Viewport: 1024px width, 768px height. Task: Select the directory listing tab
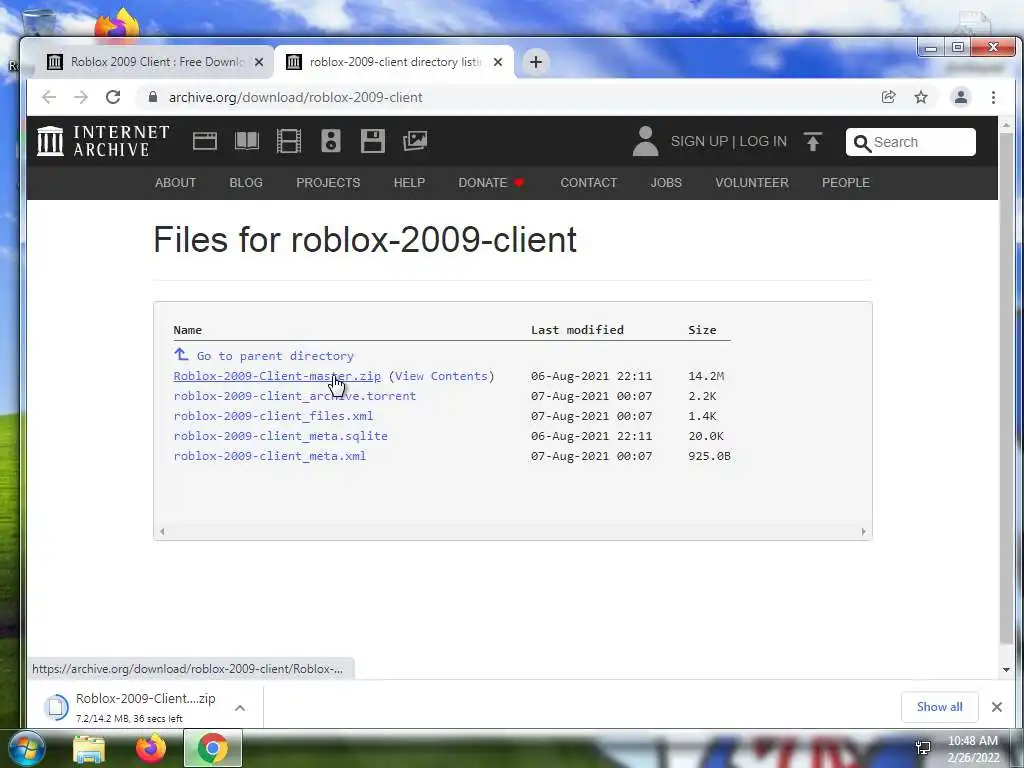pyautogui.click(x=395, y=62)
